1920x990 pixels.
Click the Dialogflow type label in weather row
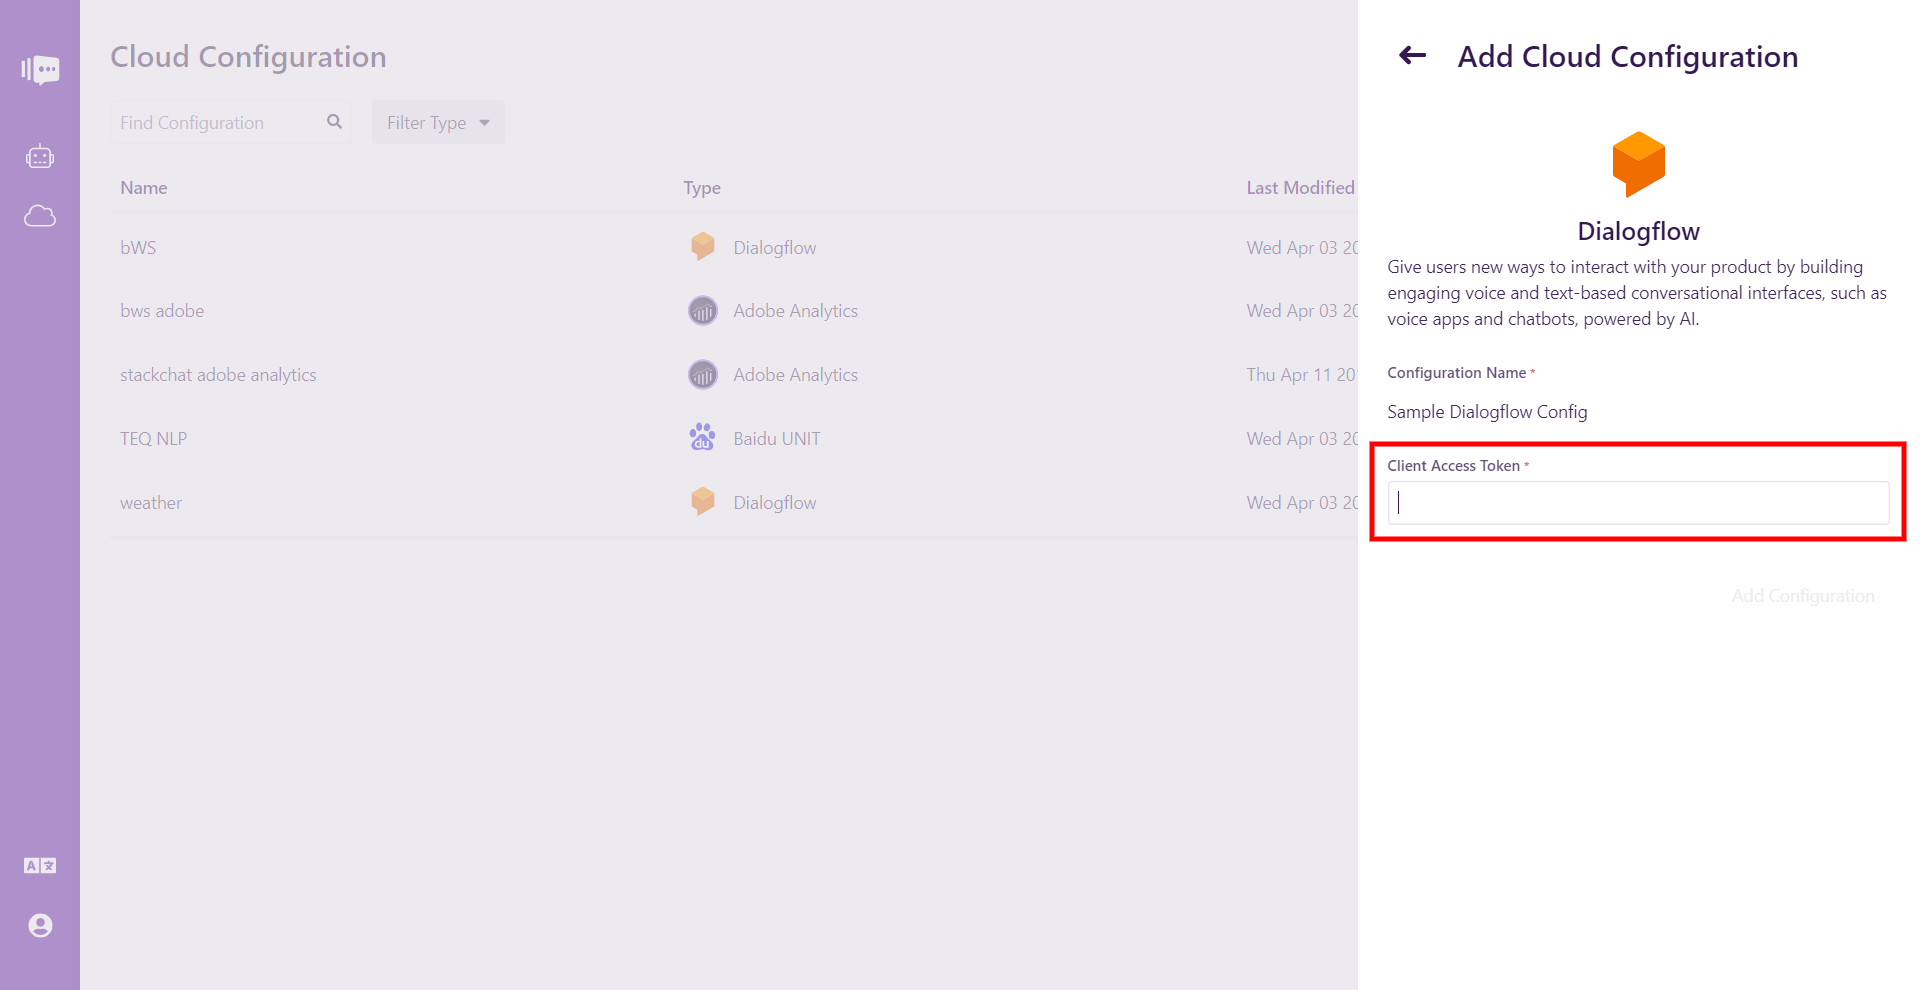[775, 503]
